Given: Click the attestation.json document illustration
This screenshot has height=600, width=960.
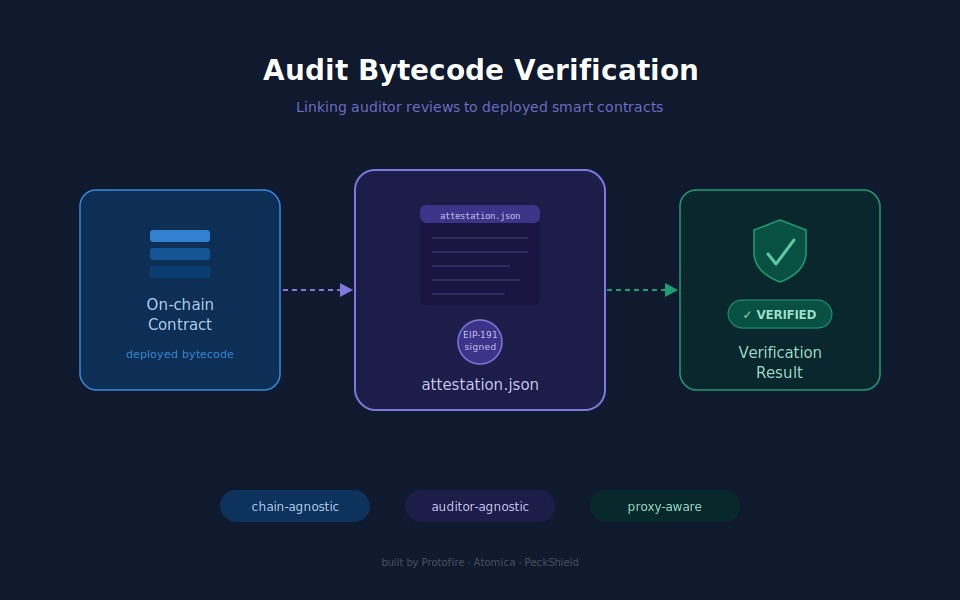Looking at the screenshot, I should pos(480,255).
